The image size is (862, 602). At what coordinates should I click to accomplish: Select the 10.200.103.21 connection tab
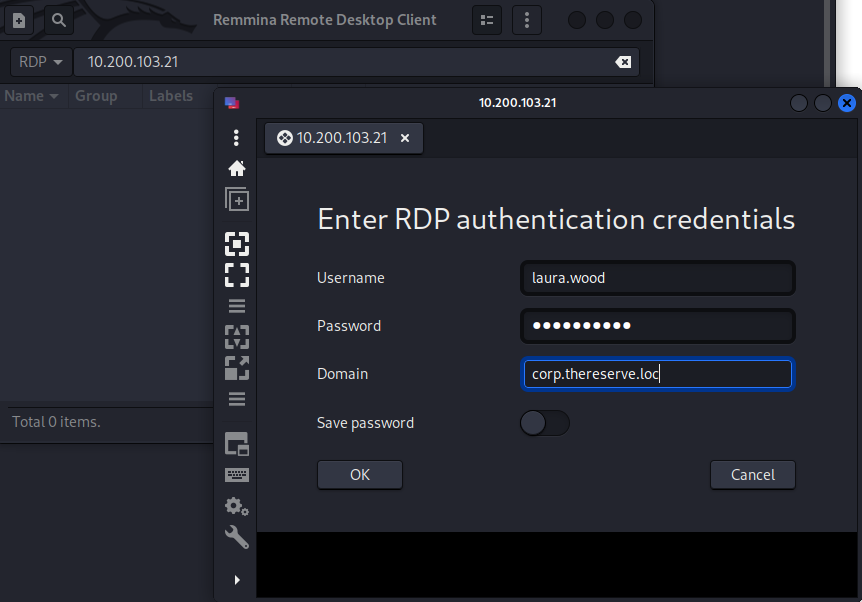[340, 138]
